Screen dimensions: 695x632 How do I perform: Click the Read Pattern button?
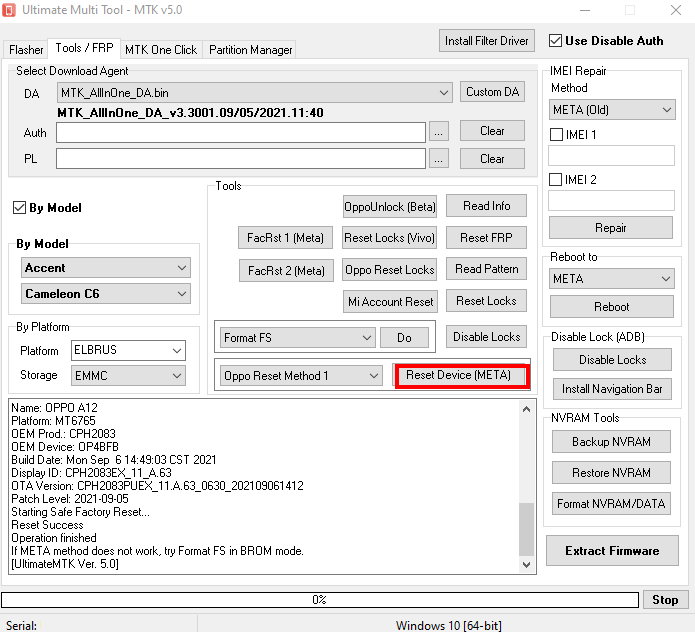[x=486, y=269]
